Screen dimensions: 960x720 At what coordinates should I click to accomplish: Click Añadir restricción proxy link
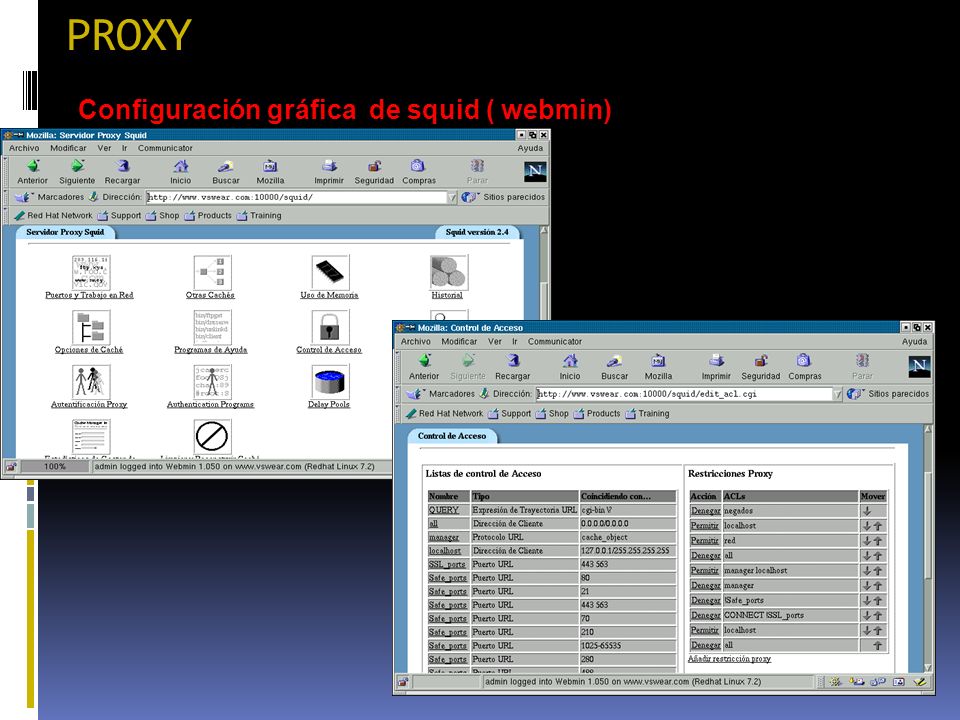coord(729,659)
